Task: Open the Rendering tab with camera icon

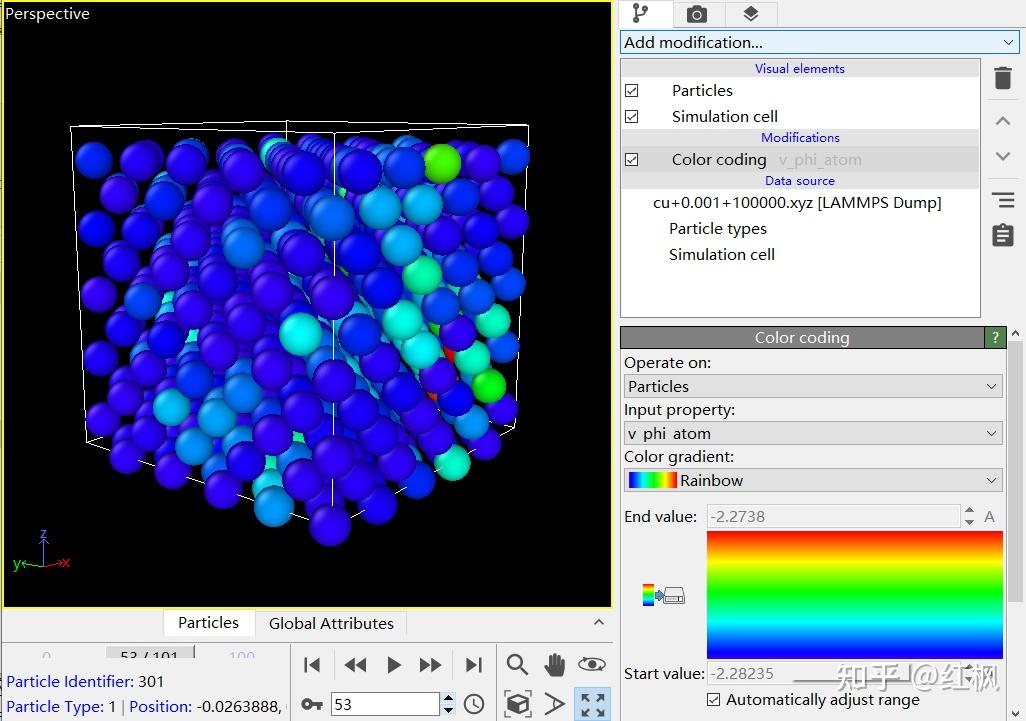Action: click(x=697, y=14)
